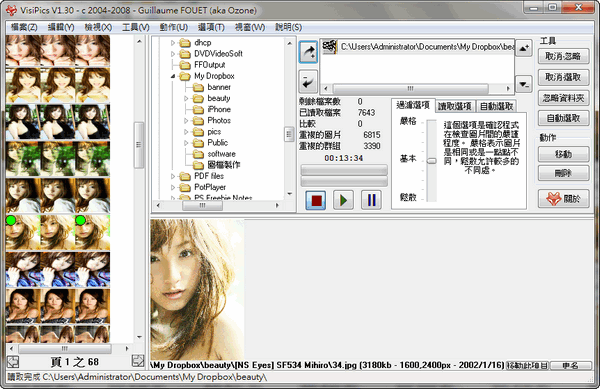Click the 鬆散 label on filter slider
This screenshot has width=600, height=389.
[x=408, y=197]
